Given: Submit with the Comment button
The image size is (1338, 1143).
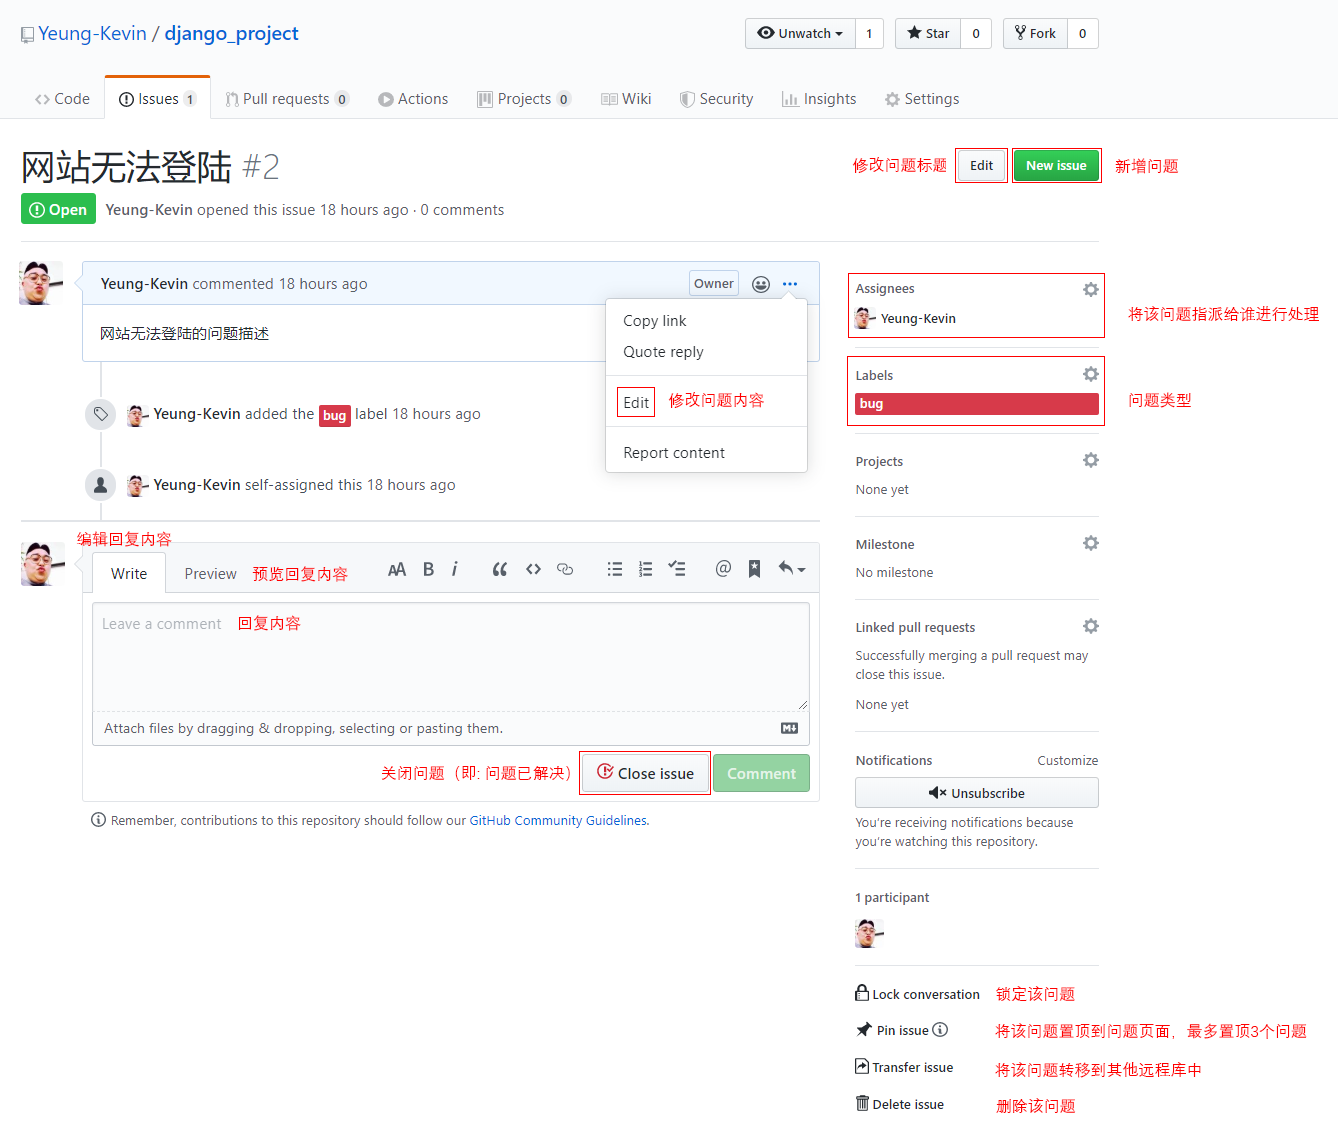Looking at the screenshot, I should point(761,773).
